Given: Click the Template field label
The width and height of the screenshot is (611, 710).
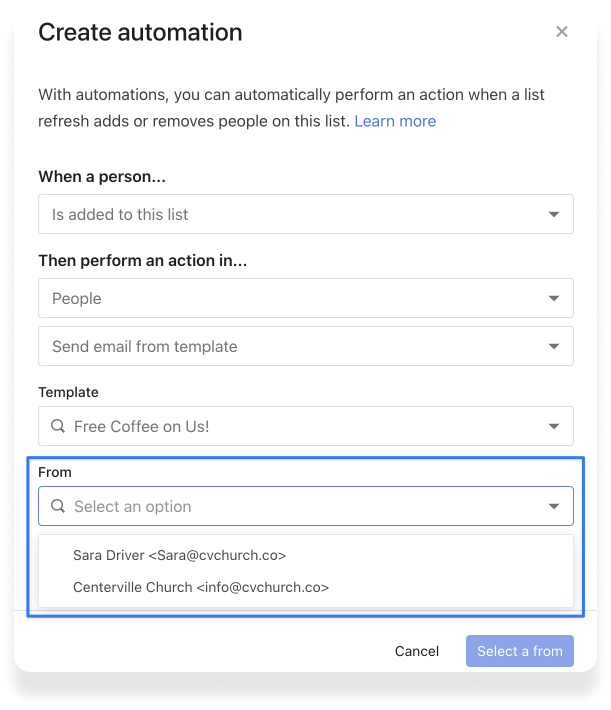Looking at the screenshot, I should coord(68,392).
